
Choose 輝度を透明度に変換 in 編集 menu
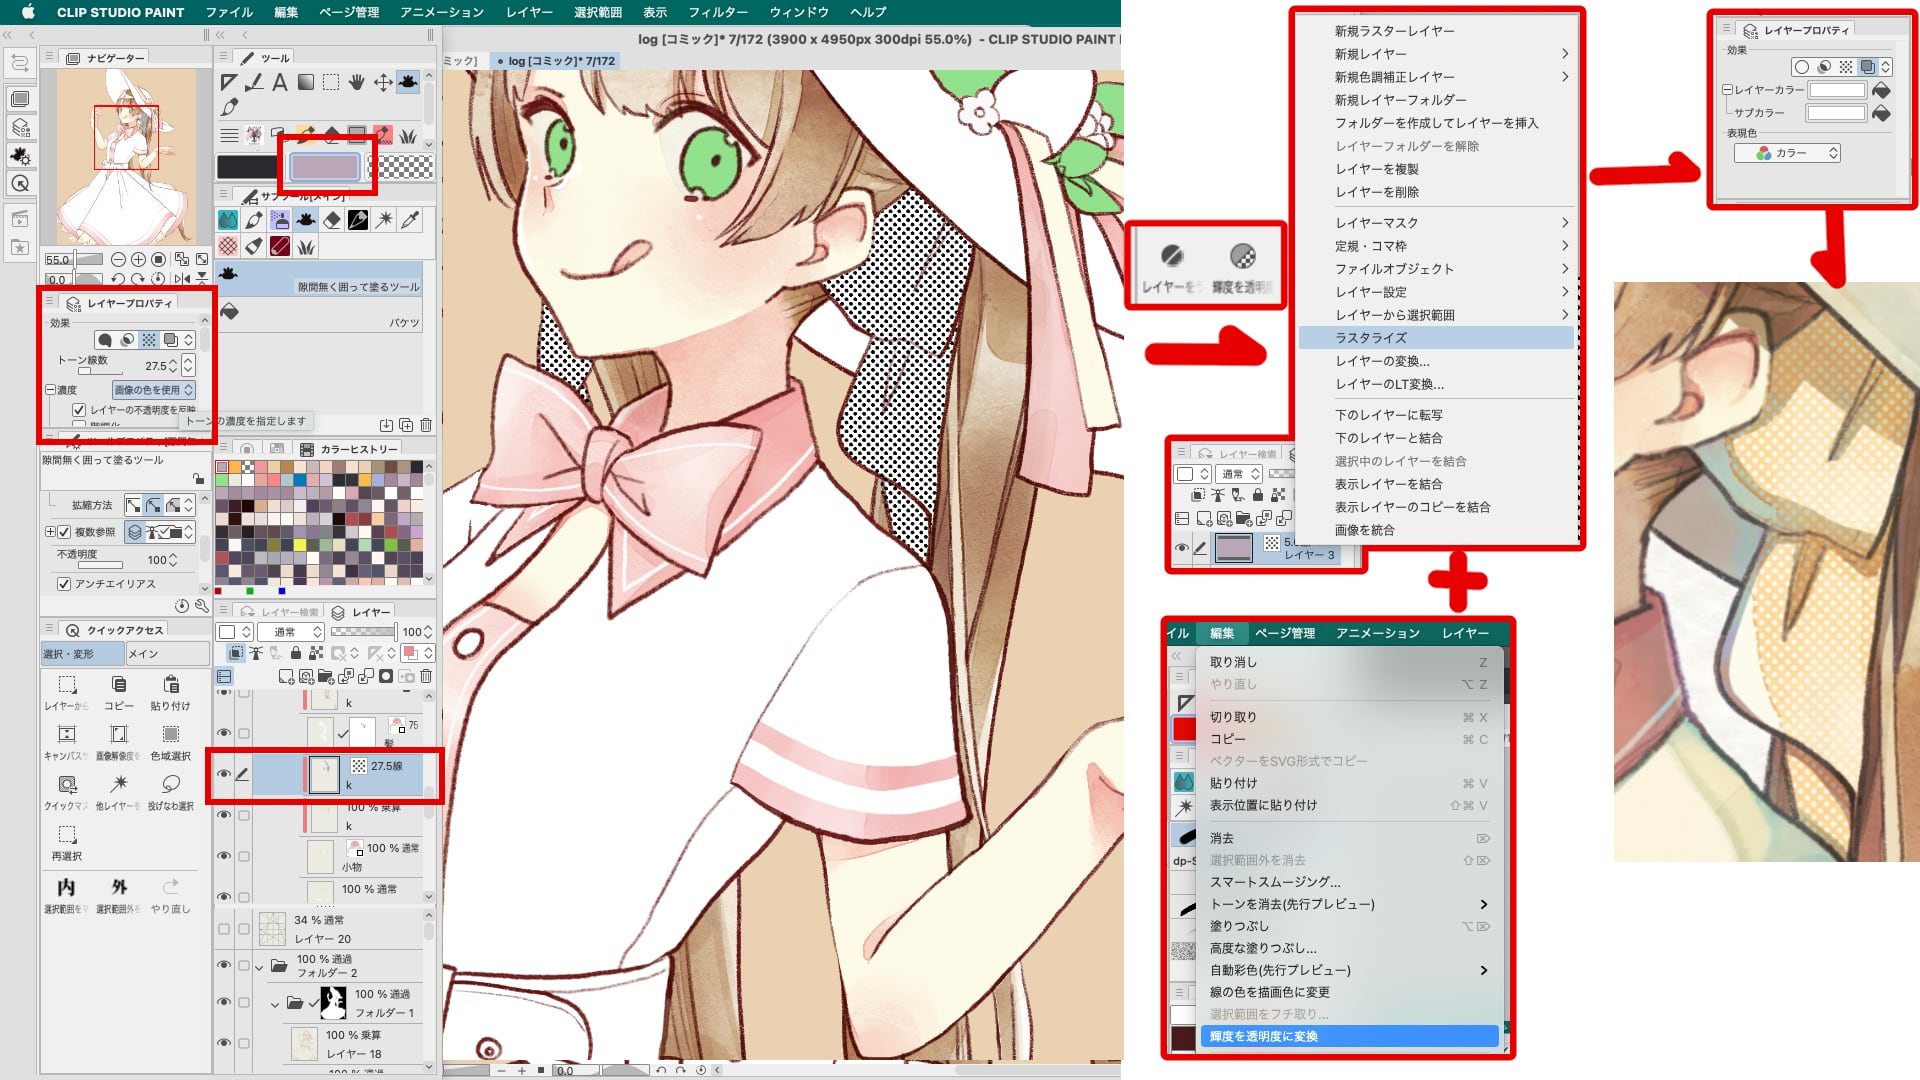click(1349, 1037)
